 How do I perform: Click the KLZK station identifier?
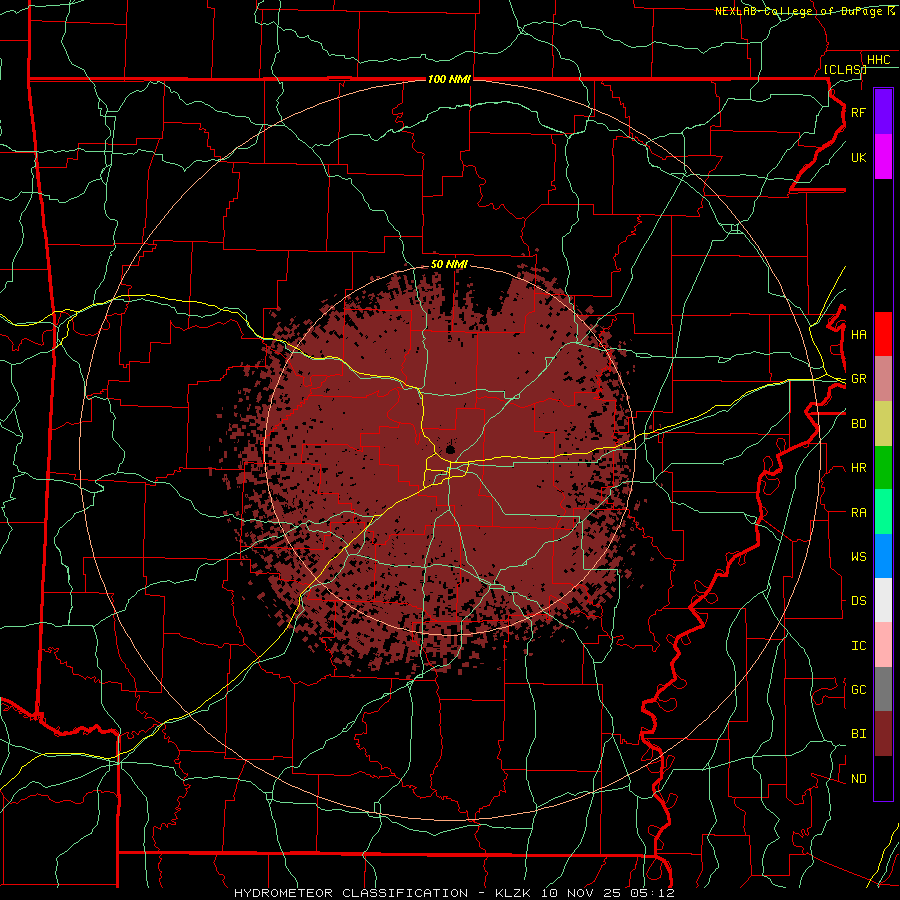[x=513, y=893]
